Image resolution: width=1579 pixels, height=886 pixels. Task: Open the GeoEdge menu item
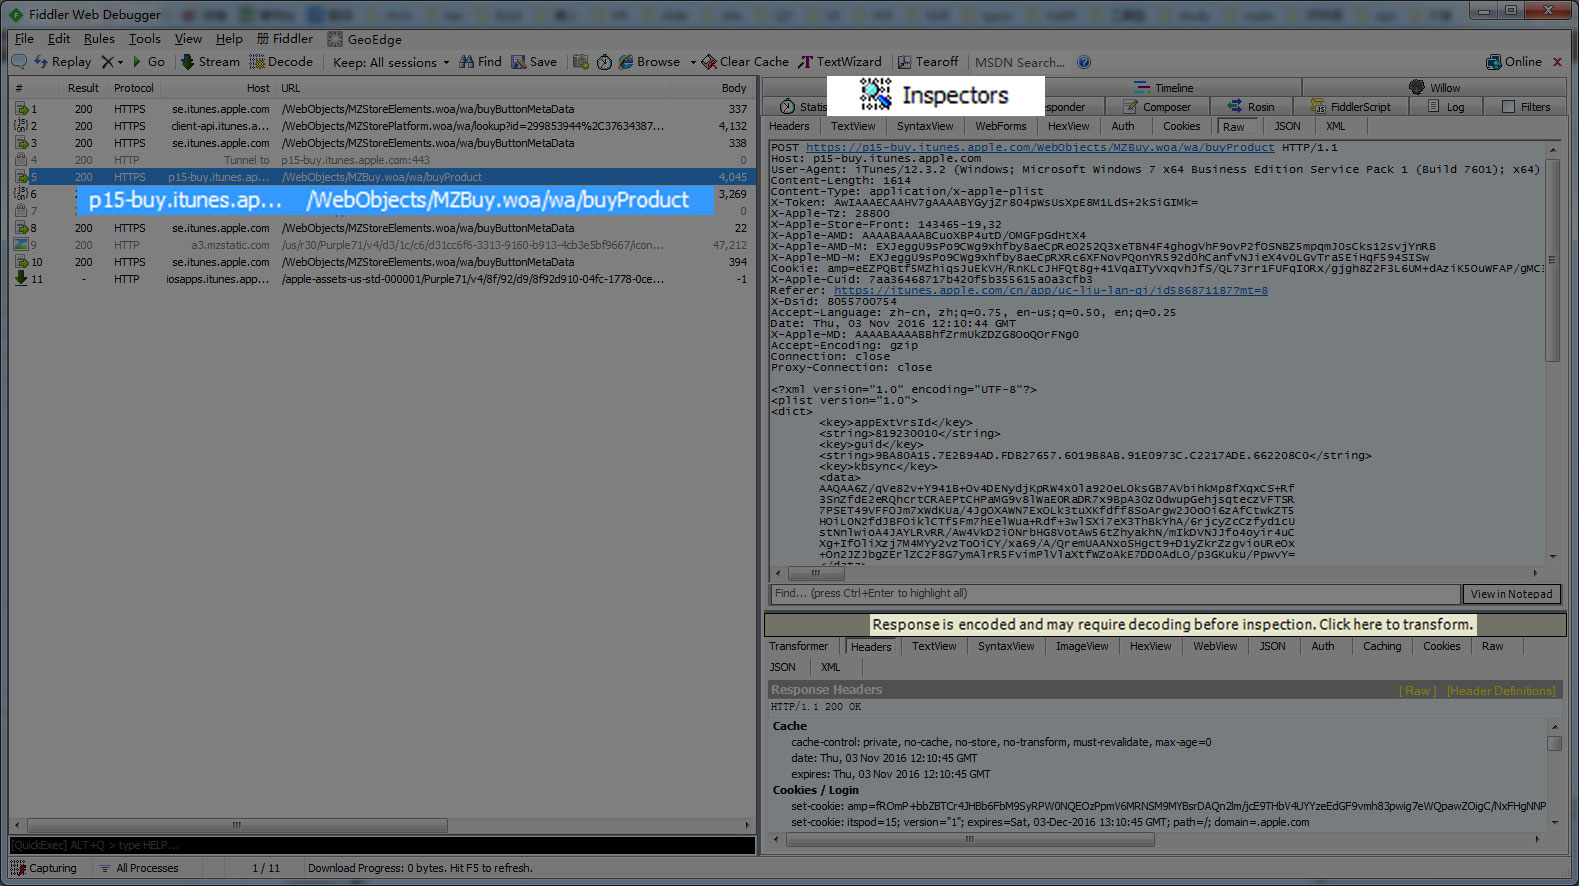click(365, 39)
